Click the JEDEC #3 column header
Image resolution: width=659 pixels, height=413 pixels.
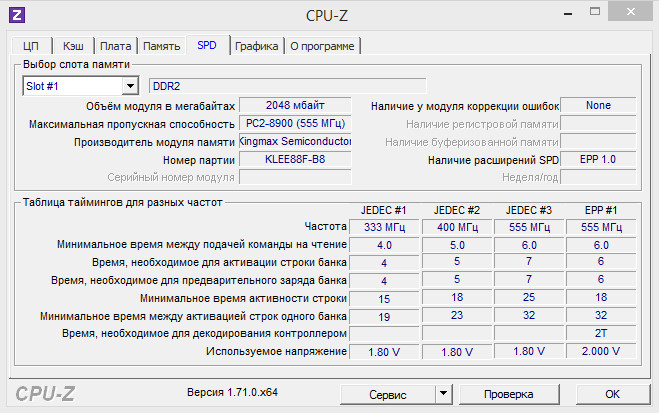529,210
